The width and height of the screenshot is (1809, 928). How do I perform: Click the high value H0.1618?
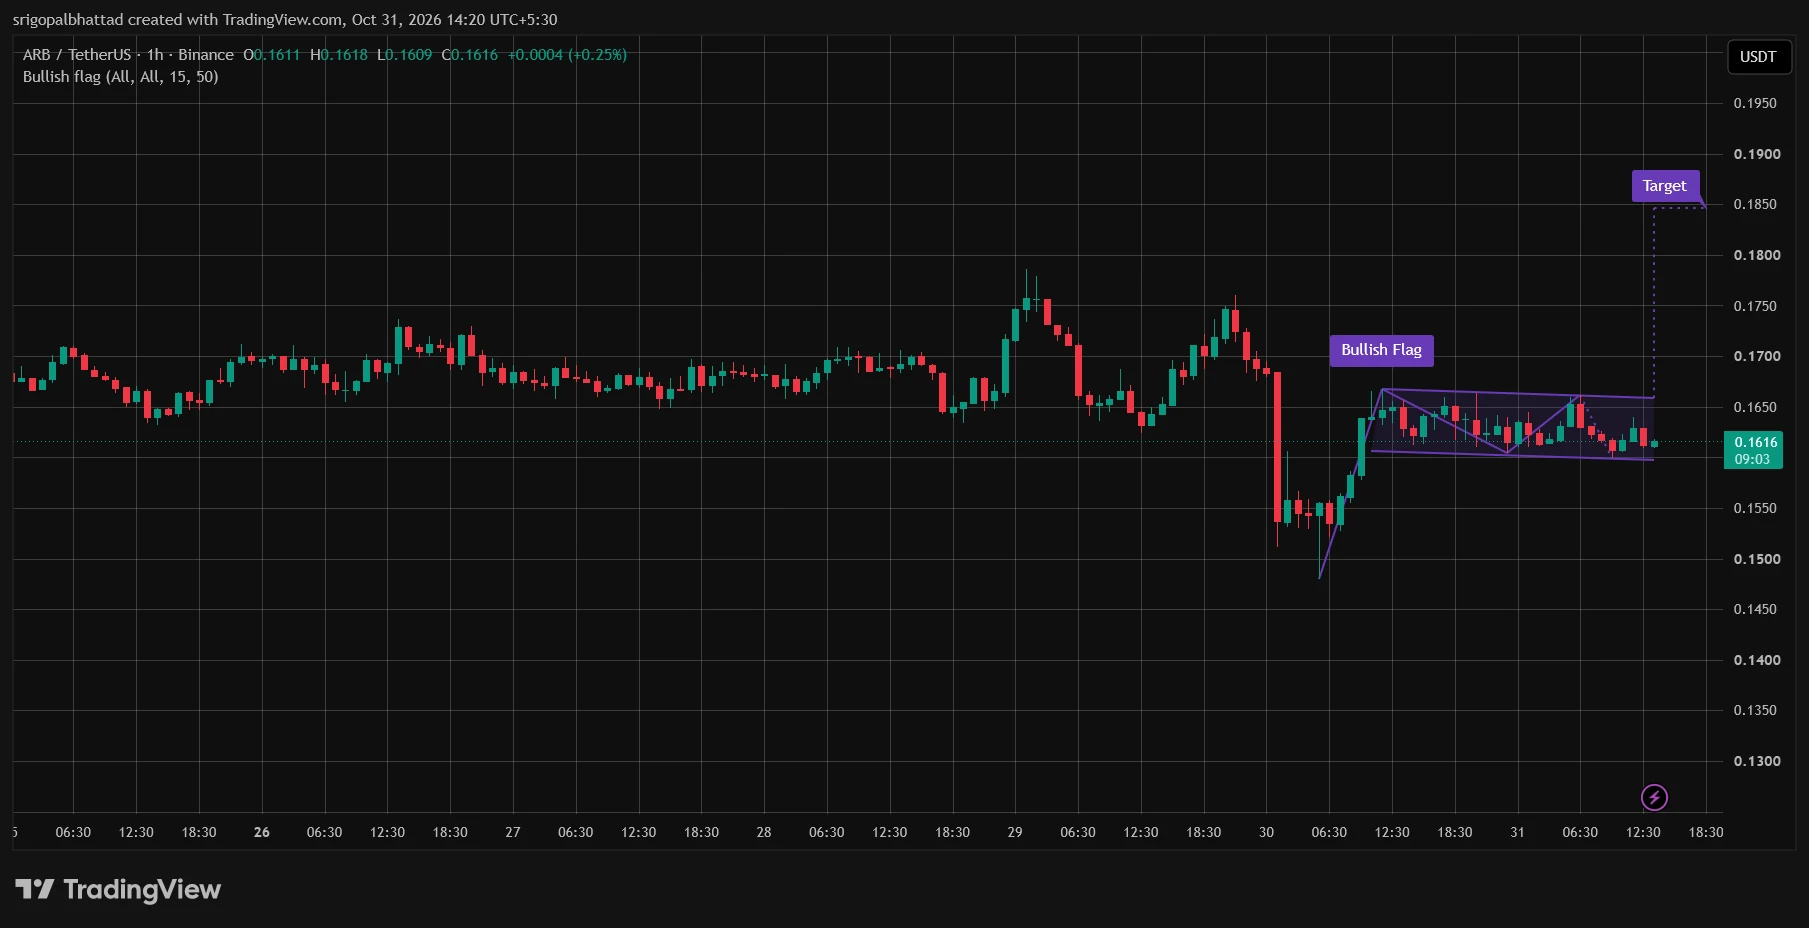(x=339, y=55)
